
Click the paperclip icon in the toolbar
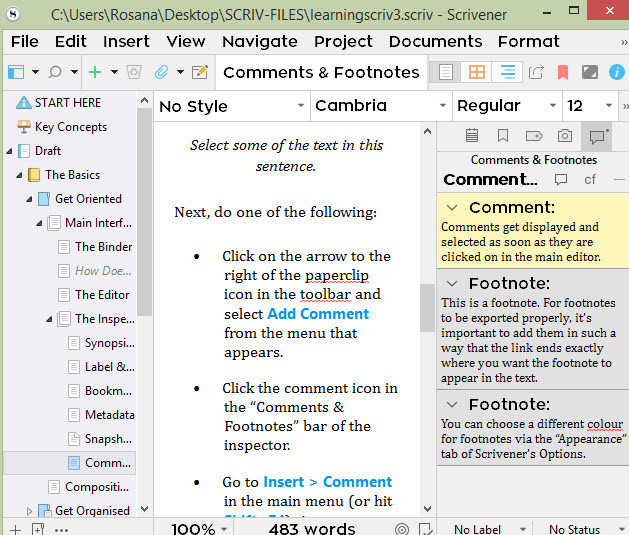coord(161,72)
